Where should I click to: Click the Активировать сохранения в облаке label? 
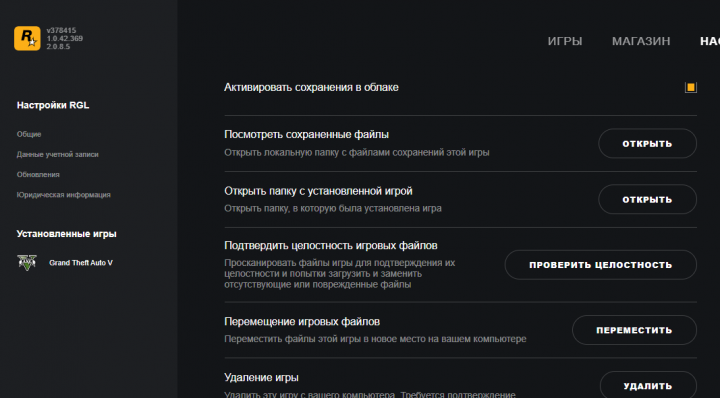pyautogui.click(x=311, y=87)
